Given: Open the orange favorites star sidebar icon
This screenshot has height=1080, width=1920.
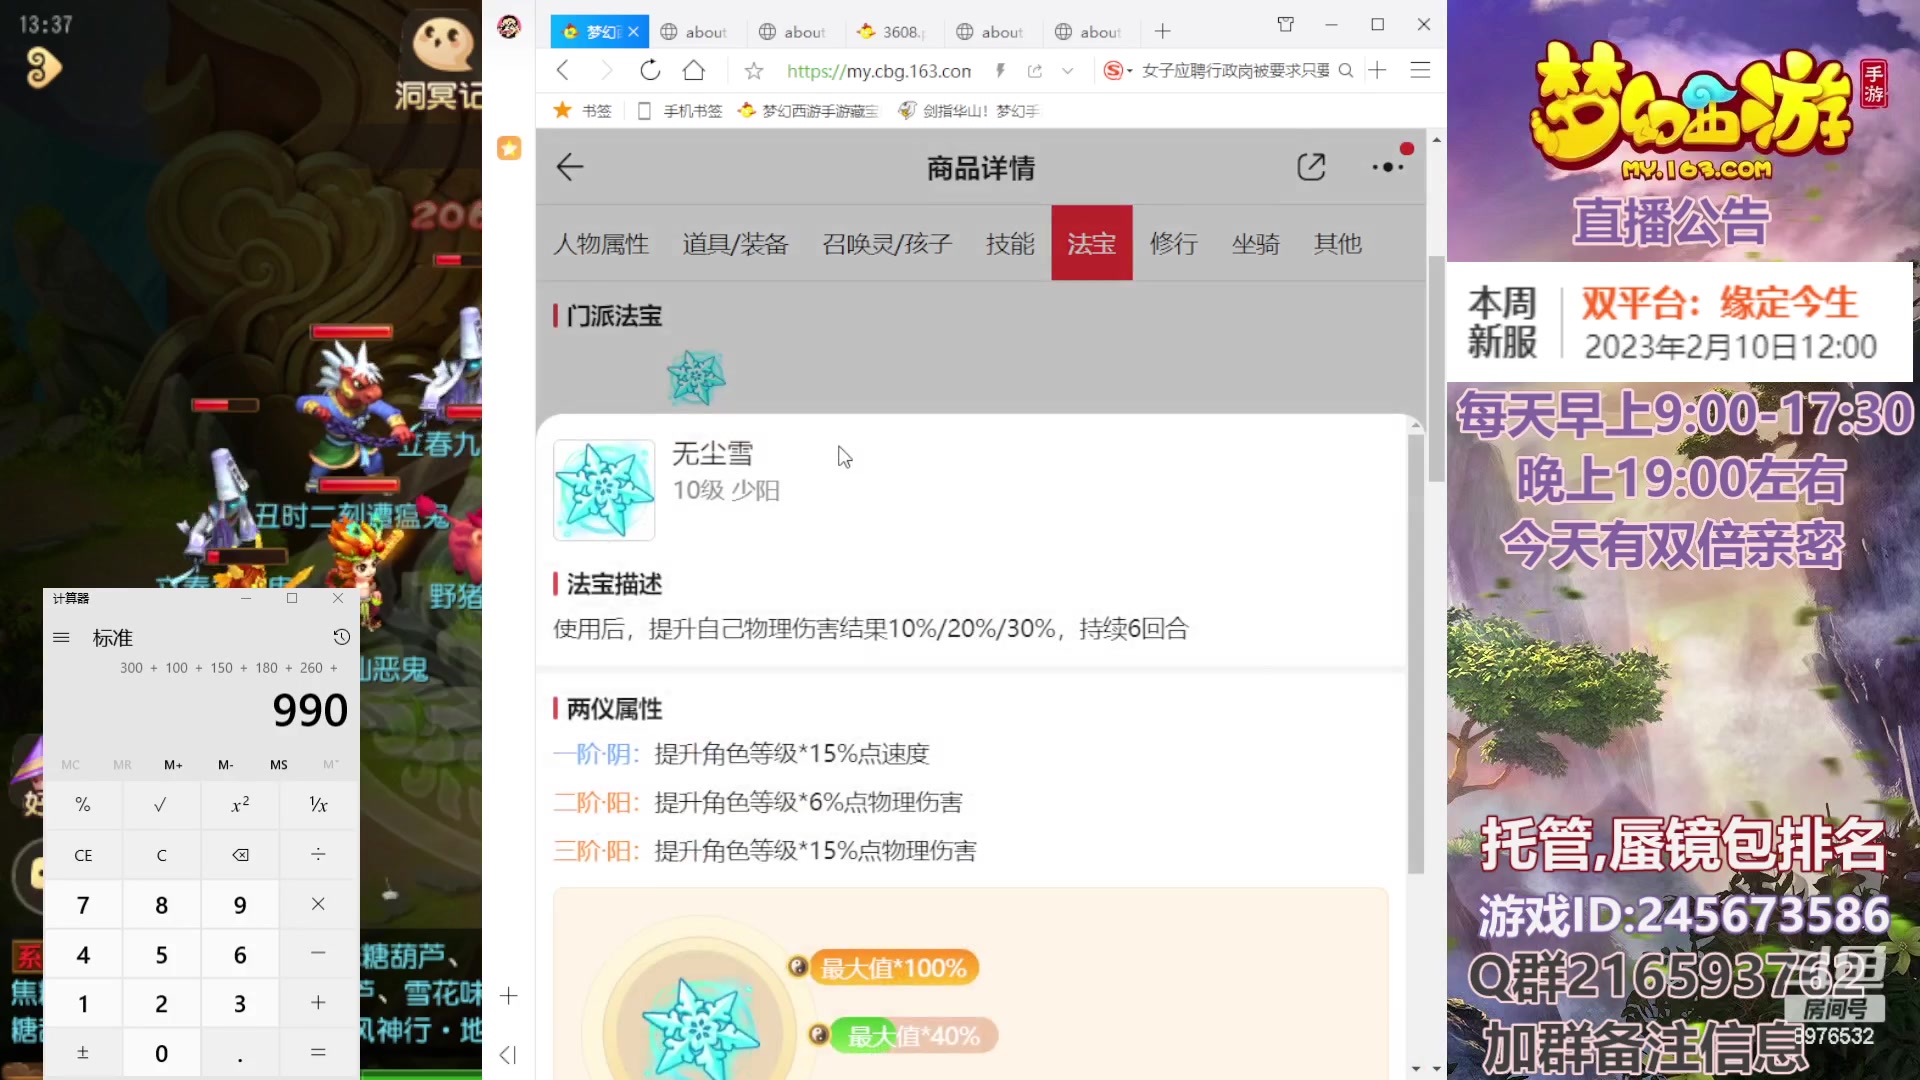Looking at the screenshot, I should click(509, 148).
